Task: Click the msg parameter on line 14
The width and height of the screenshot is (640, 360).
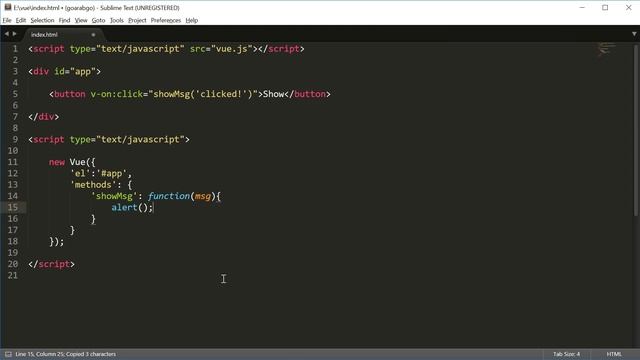Action: (x=203, y=196)
